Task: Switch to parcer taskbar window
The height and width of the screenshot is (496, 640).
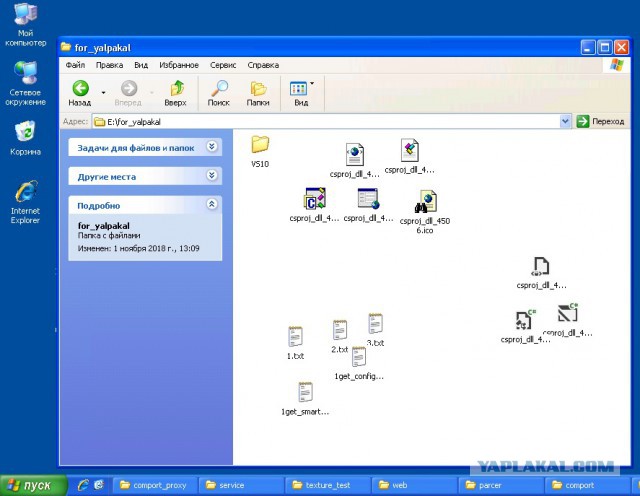Action: 501,485
